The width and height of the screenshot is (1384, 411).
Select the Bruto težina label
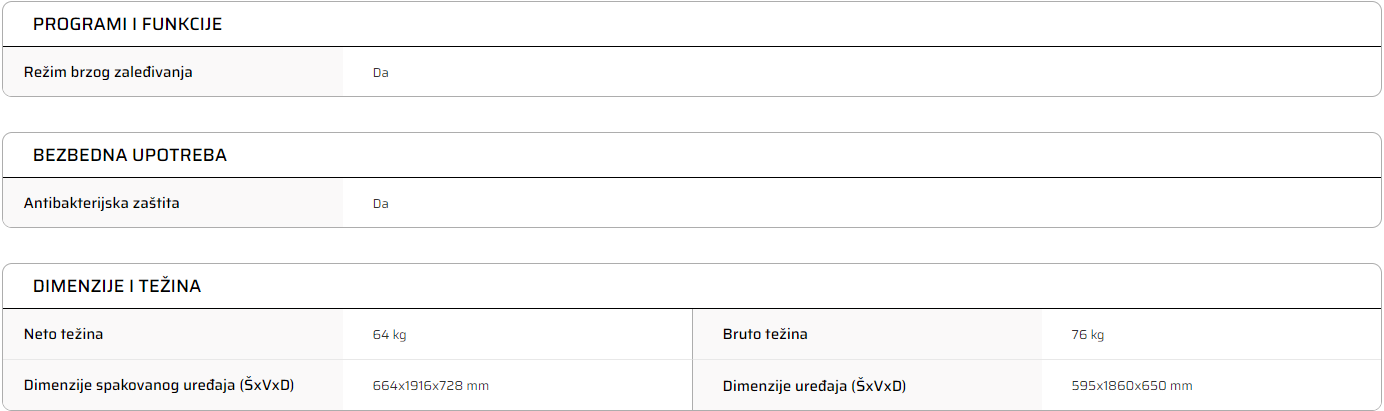[765, 334]
